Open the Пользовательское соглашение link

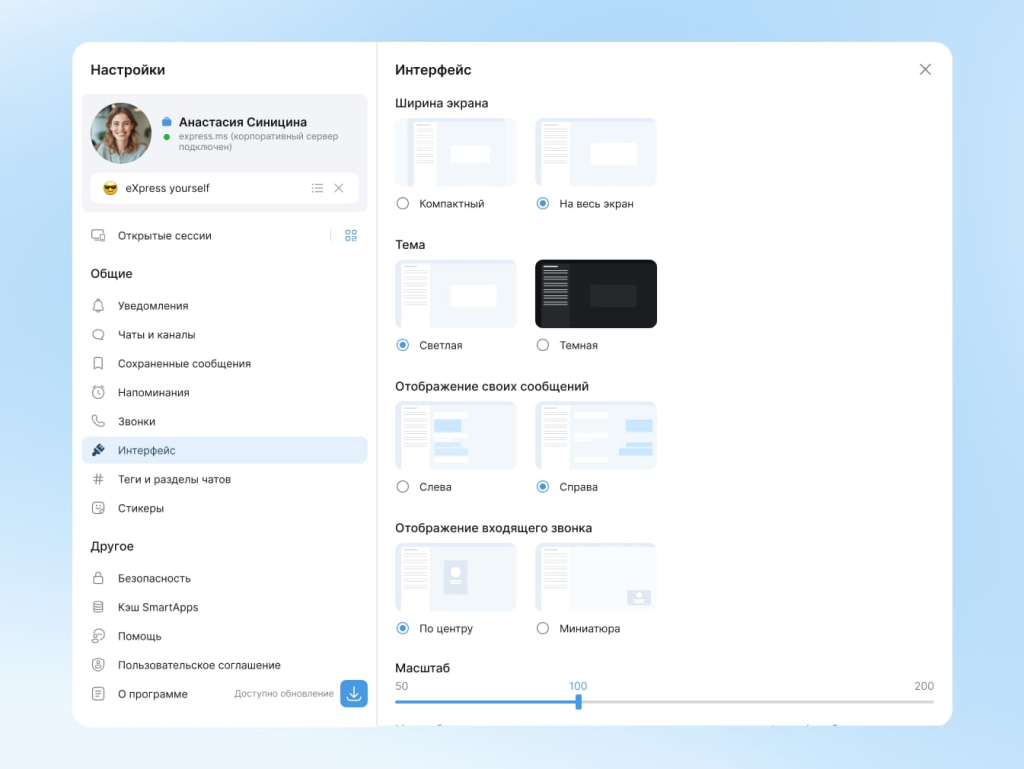[x=199, y=665]
